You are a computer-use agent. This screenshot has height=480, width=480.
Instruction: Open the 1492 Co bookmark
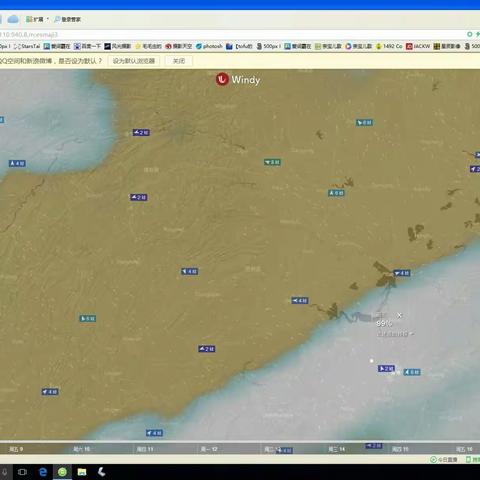(x=389, y=46)
